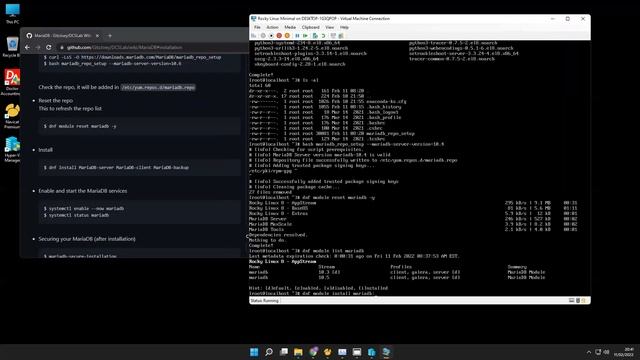This screenshot has width=640, height=360.
Task: Open a new browser tab
Action: pyautogui.click(x=110, y=36)
